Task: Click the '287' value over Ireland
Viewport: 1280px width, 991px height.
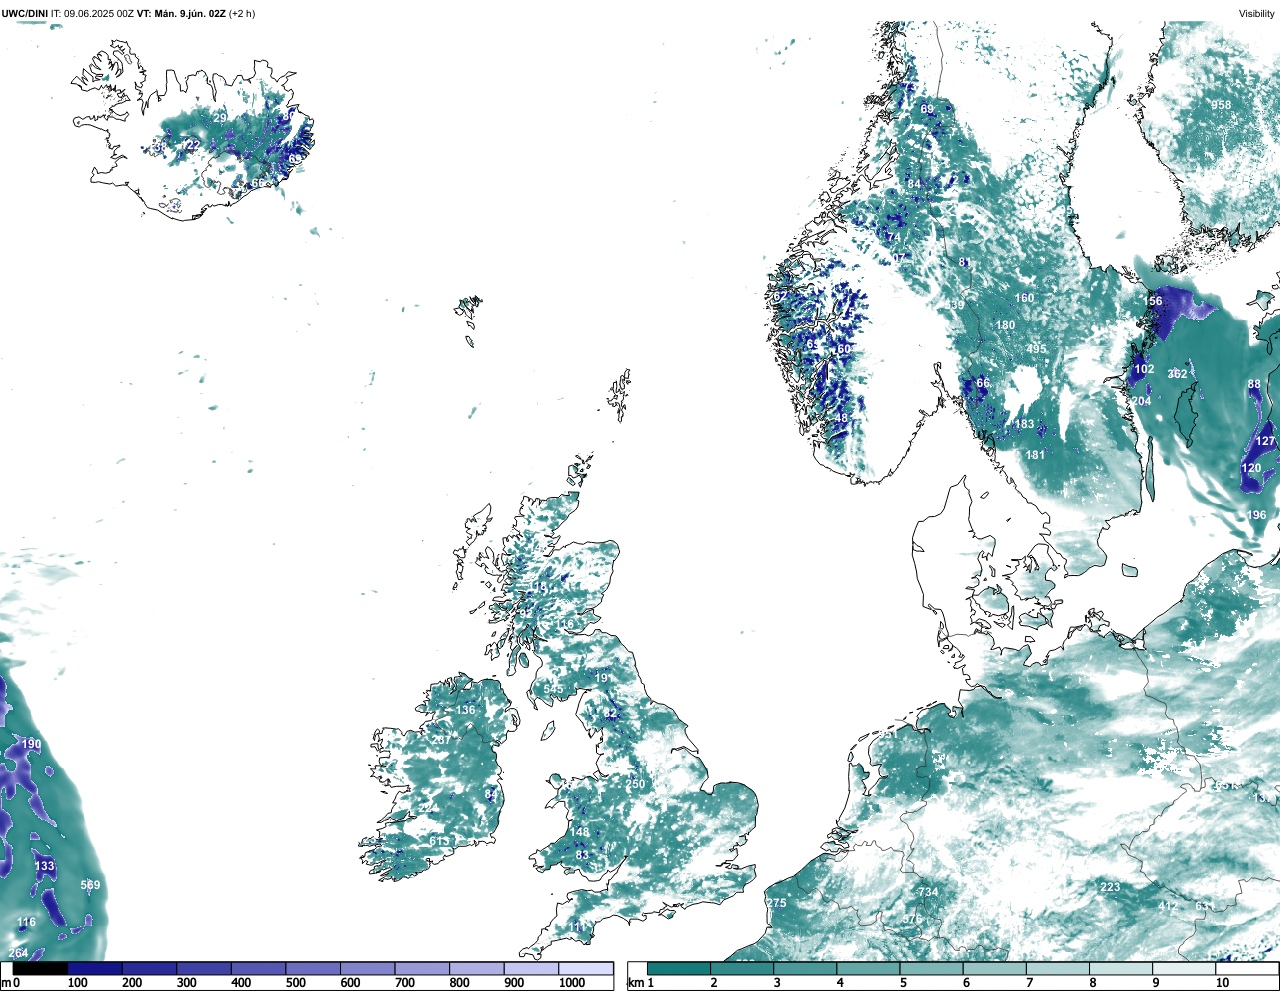Action: tap(441, 739)
